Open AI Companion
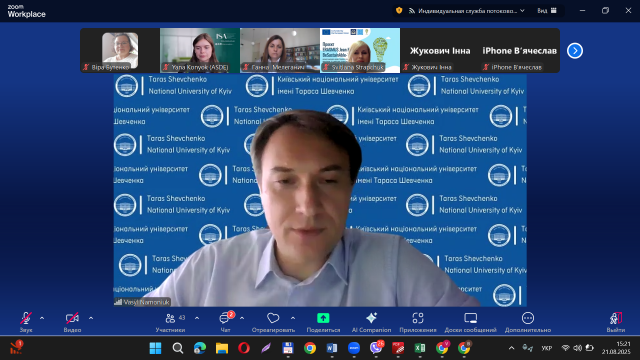Screen dimensions: 640x360 371,322
